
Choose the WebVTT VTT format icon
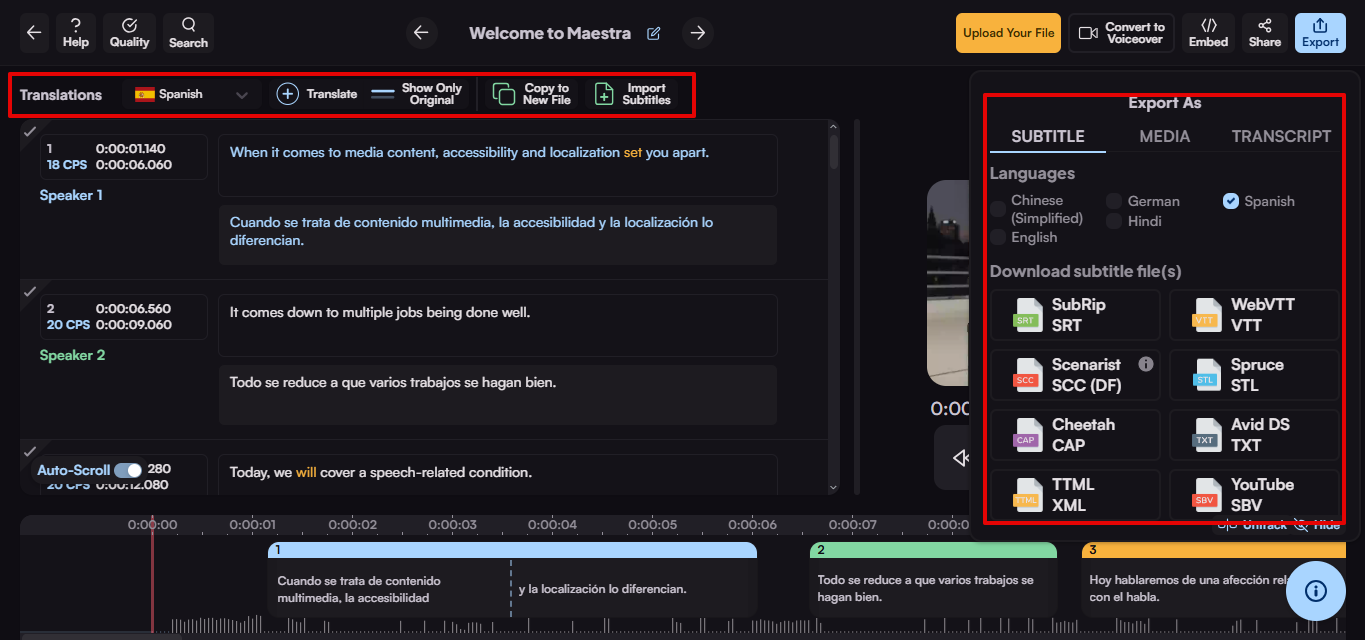click(1205, 314)
